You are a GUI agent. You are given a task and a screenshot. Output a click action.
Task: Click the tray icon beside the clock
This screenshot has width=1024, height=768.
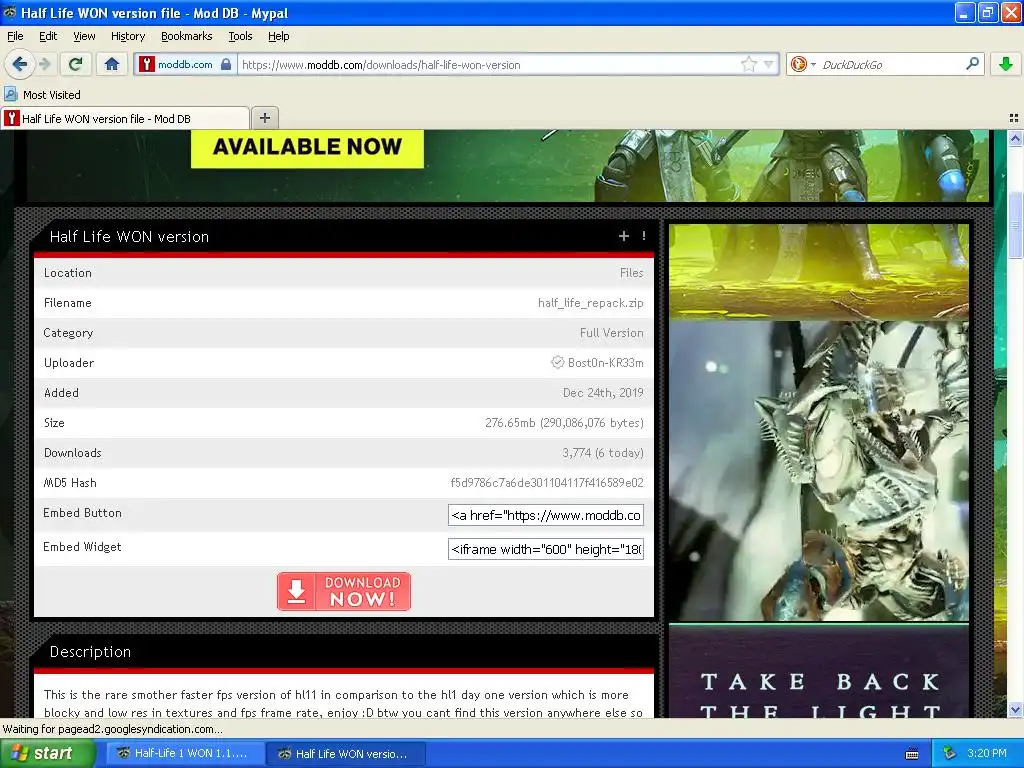[950, 754]
